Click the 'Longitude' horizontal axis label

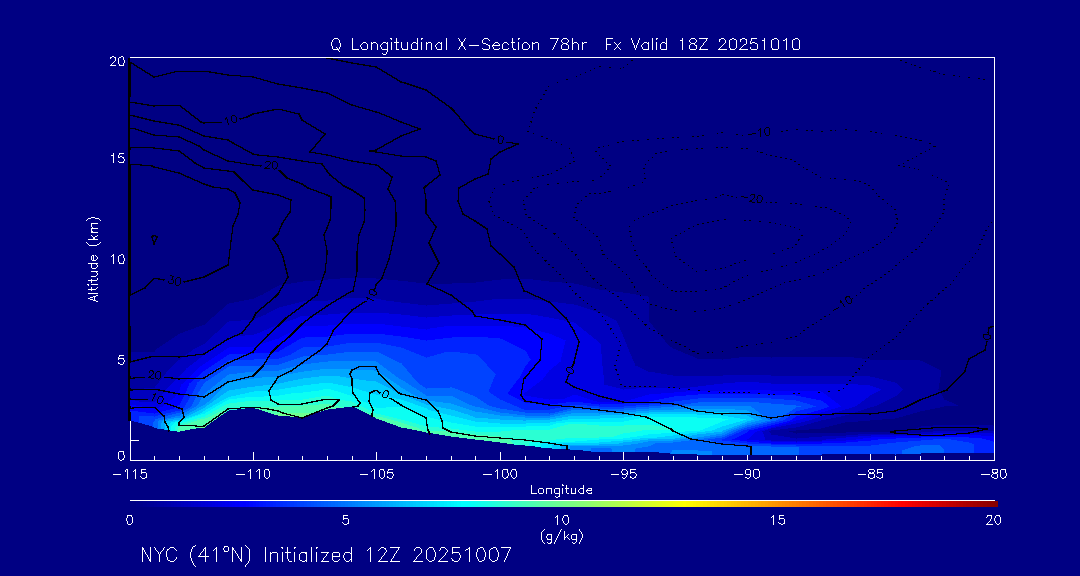pyautogui.click(x=561, y=490)
